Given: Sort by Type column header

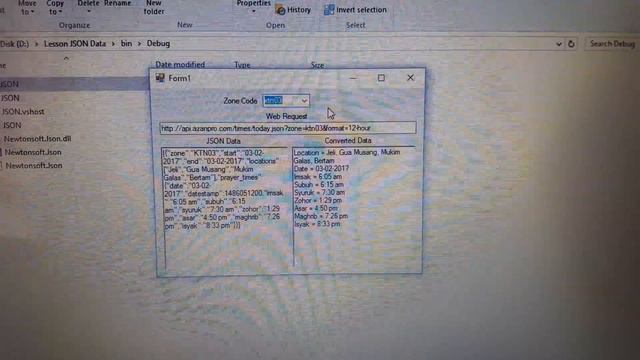Looking at the screenshot, I should (242, 65).
